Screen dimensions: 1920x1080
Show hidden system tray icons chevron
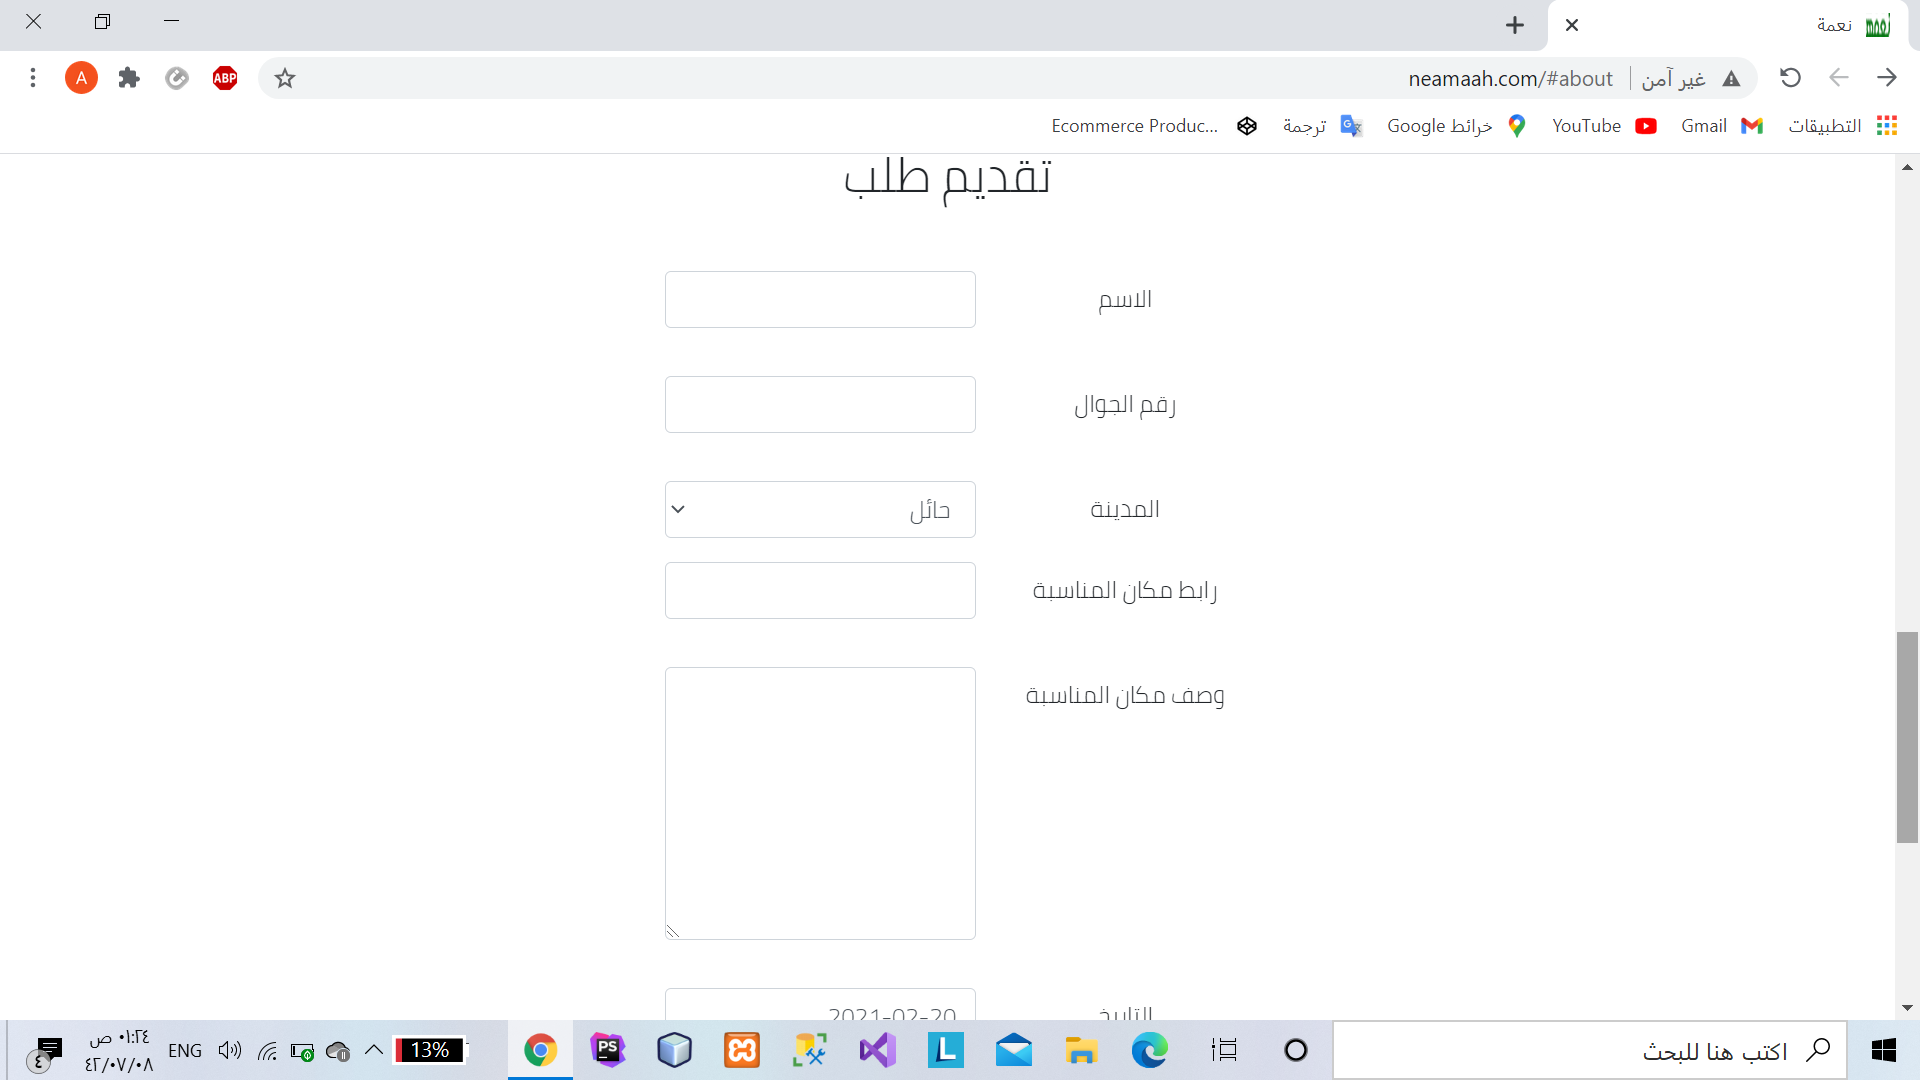(374, 1050)
